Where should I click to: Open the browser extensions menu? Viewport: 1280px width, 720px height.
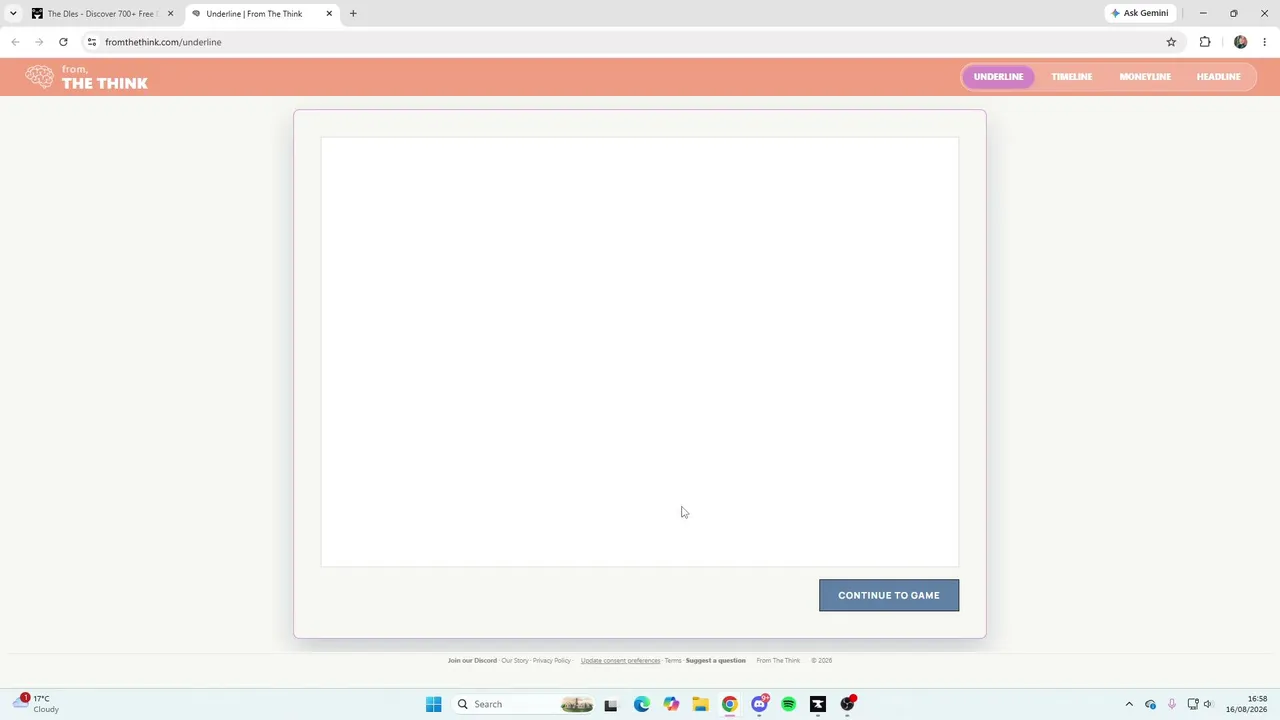coord(1205,42)
